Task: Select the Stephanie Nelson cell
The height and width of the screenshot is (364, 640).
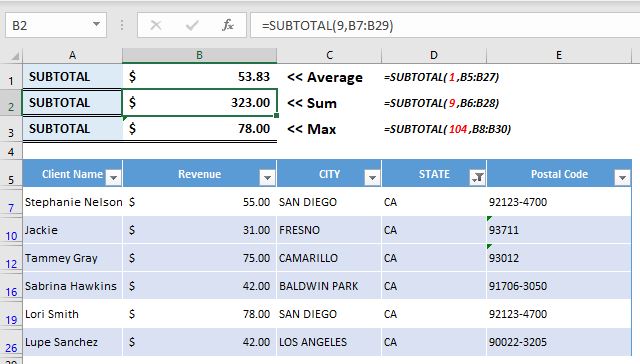Action: [x=73, y=202]
